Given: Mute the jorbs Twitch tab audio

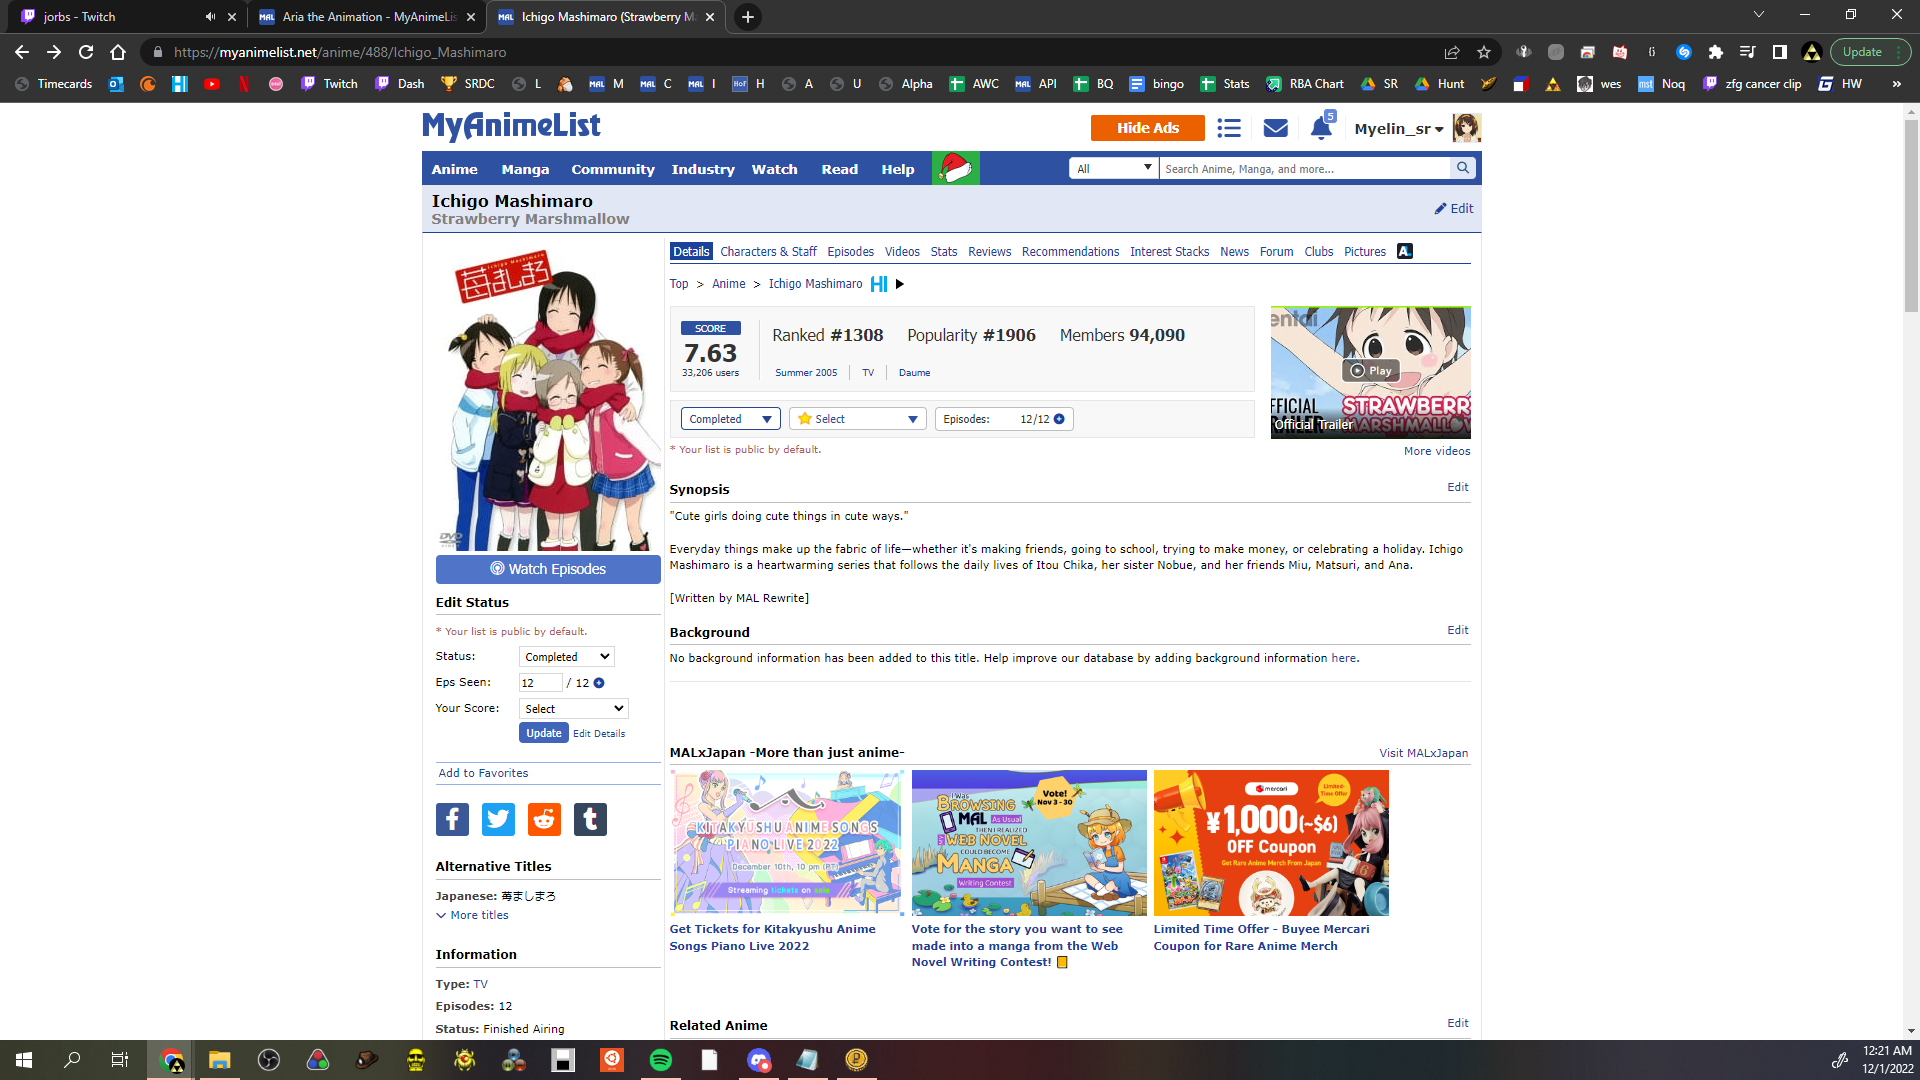Looking at the screenshot, I should coord(210,17).
